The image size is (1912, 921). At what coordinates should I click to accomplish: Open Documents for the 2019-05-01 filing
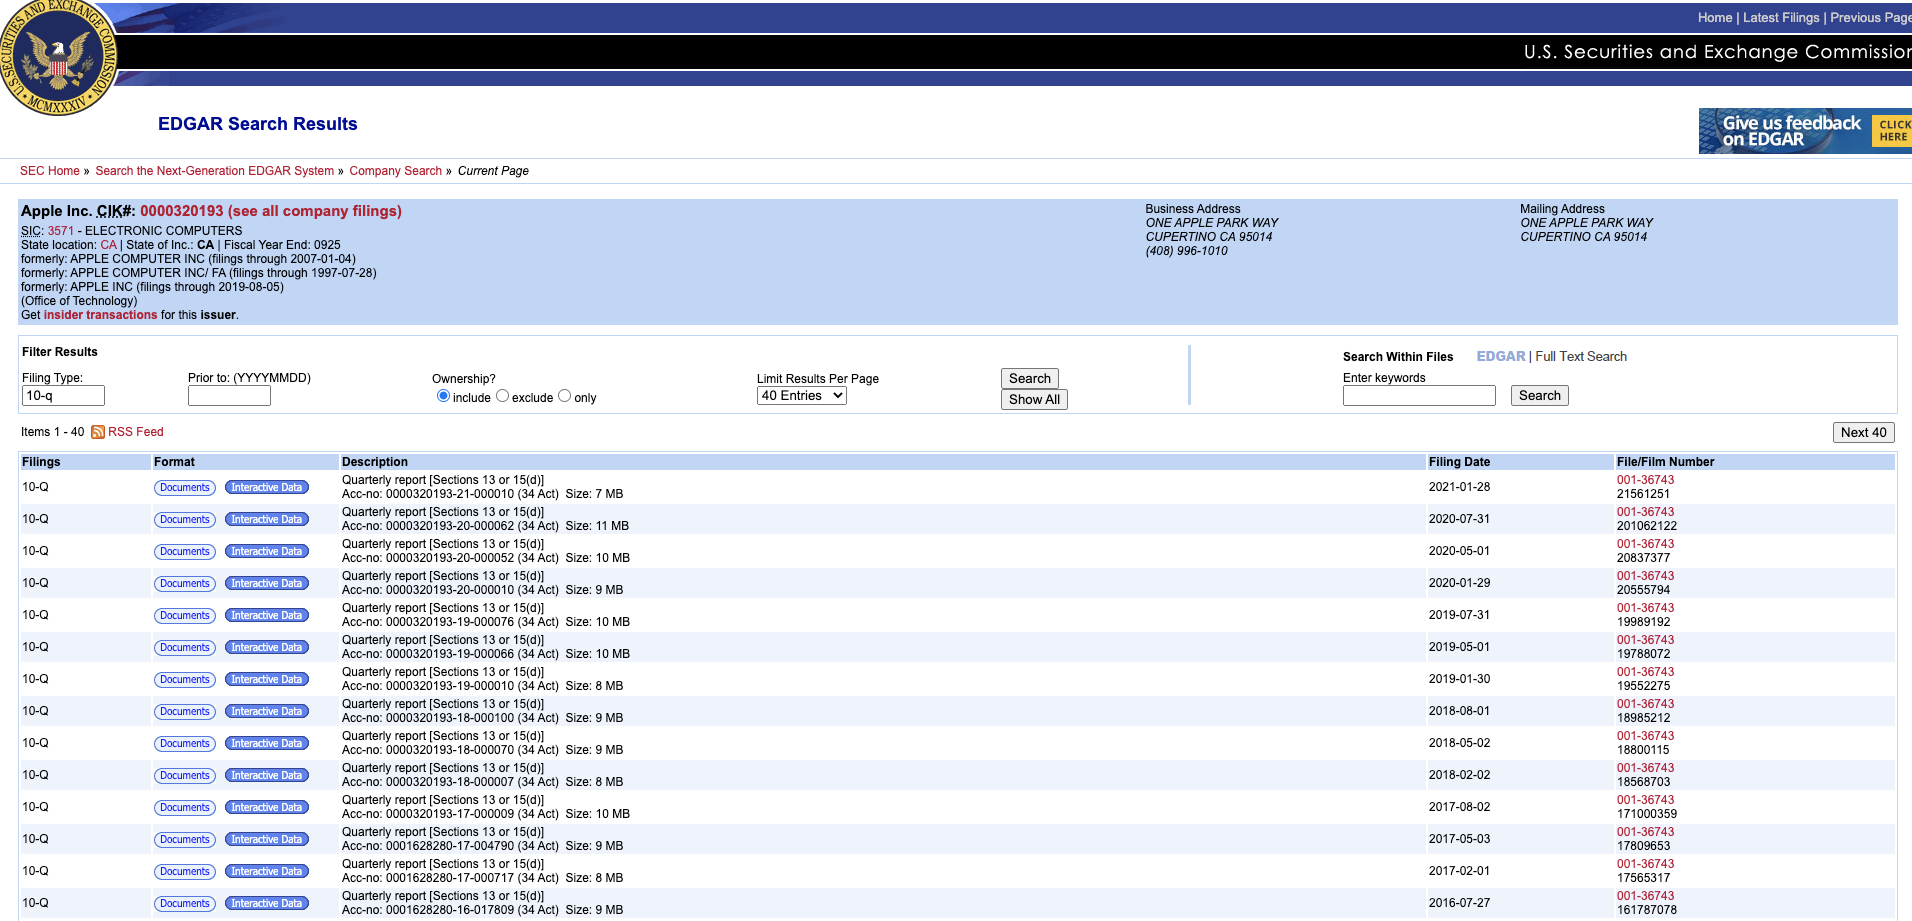[185, 648]
